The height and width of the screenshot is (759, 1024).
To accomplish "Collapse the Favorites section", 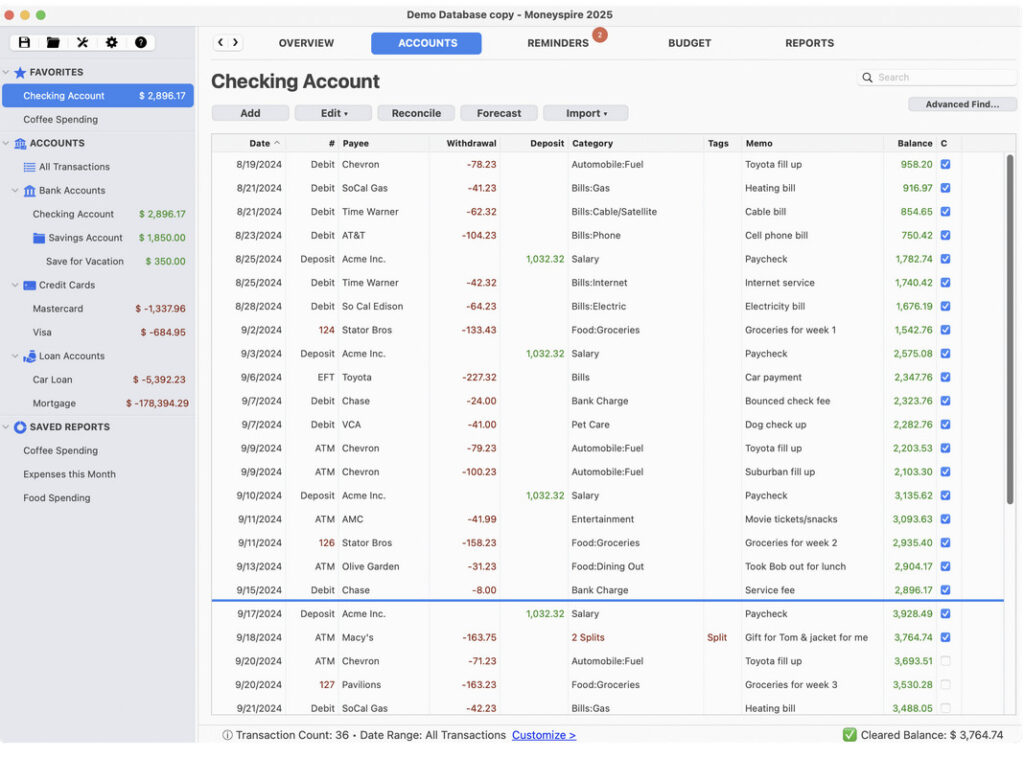I will click(x=6, y=73).
